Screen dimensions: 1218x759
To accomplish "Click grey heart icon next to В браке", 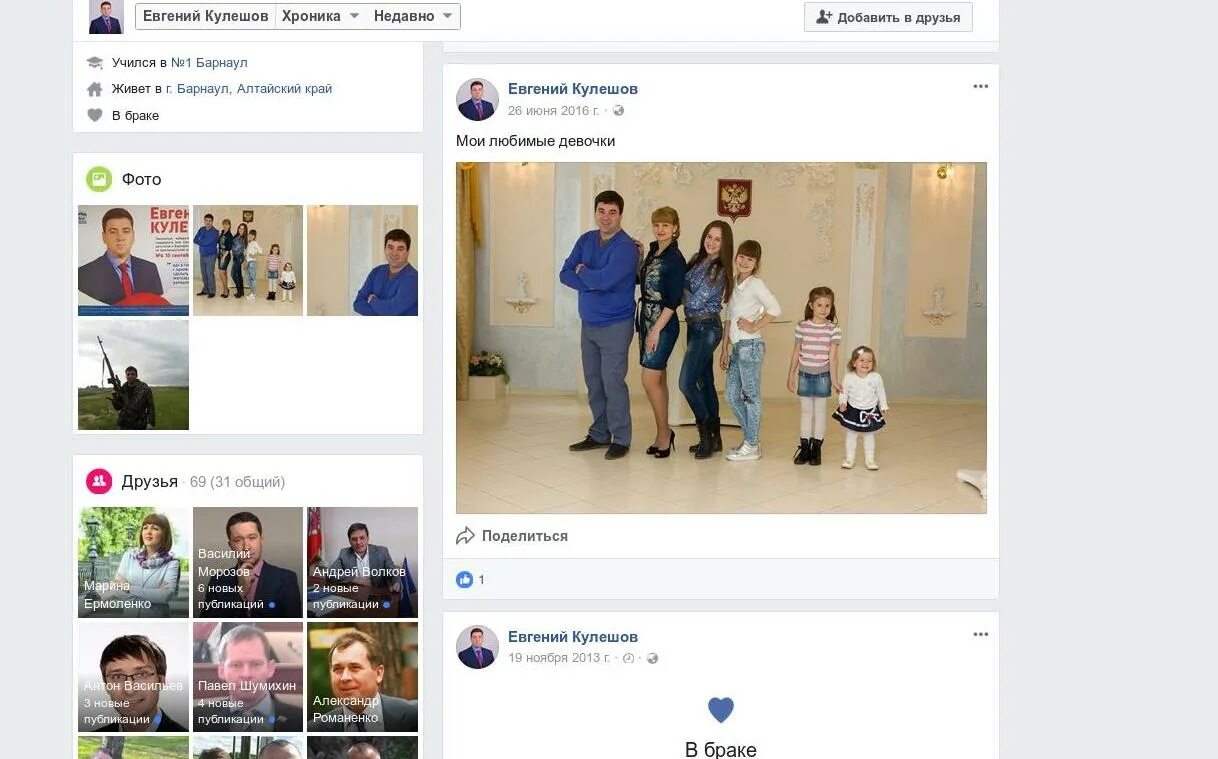I will (95, 116).
